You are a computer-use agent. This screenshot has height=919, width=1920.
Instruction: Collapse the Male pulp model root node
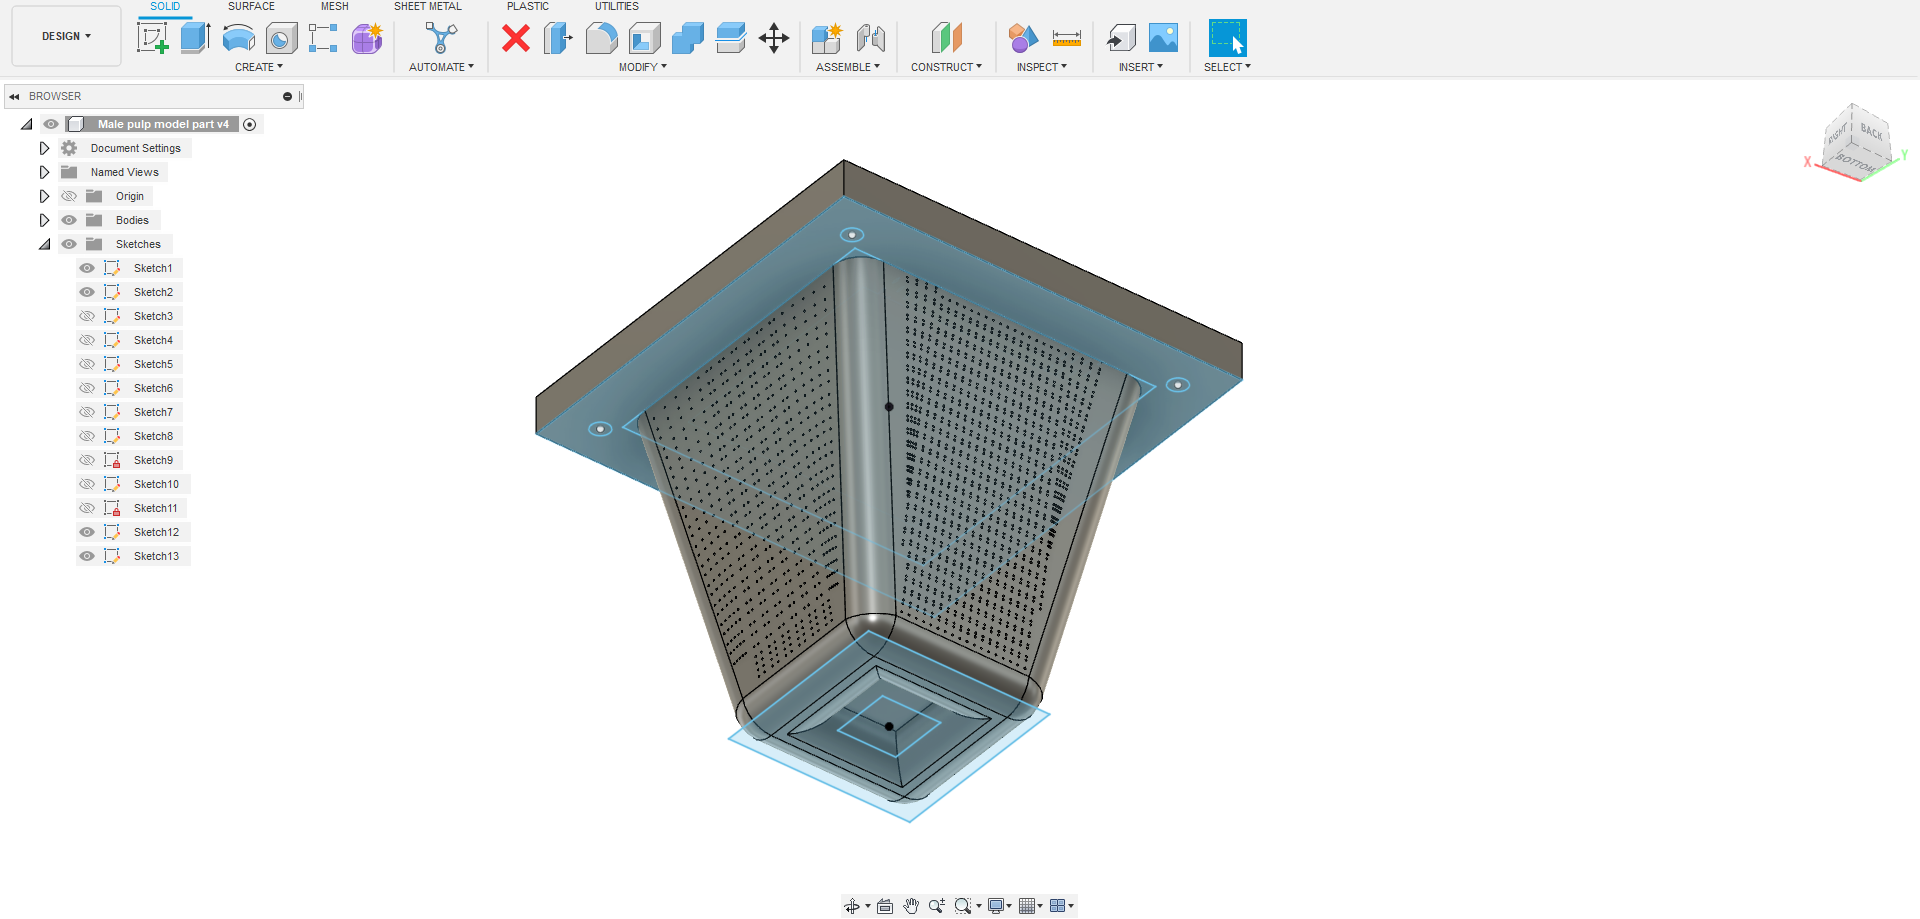(x=26, y=124)
